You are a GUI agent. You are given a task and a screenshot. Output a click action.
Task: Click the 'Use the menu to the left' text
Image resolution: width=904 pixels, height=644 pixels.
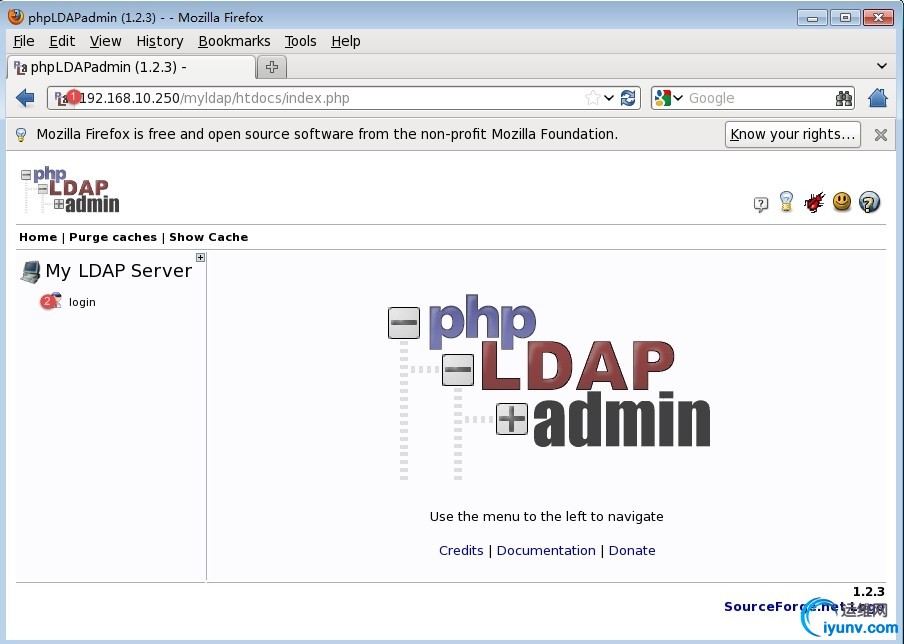coord(547,517)
